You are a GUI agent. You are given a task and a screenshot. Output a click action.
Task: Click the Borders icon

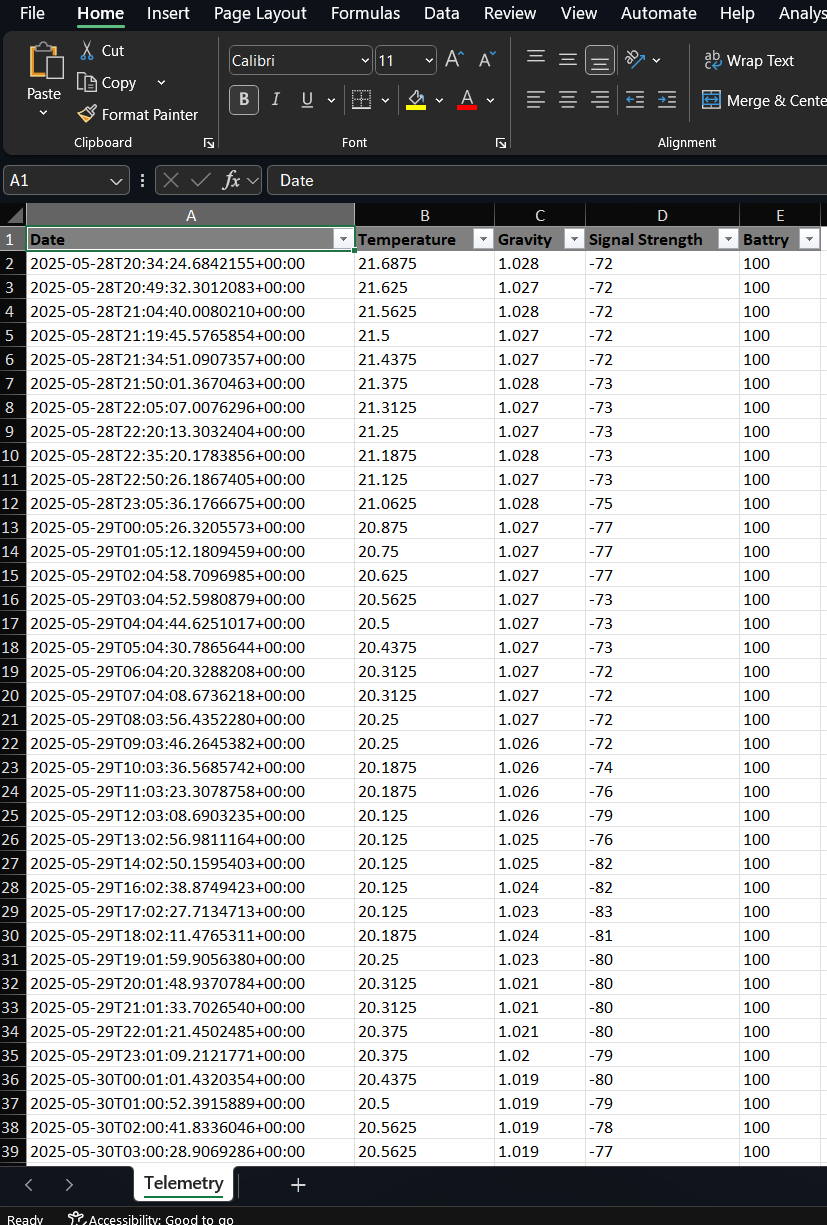coord(361,100)
